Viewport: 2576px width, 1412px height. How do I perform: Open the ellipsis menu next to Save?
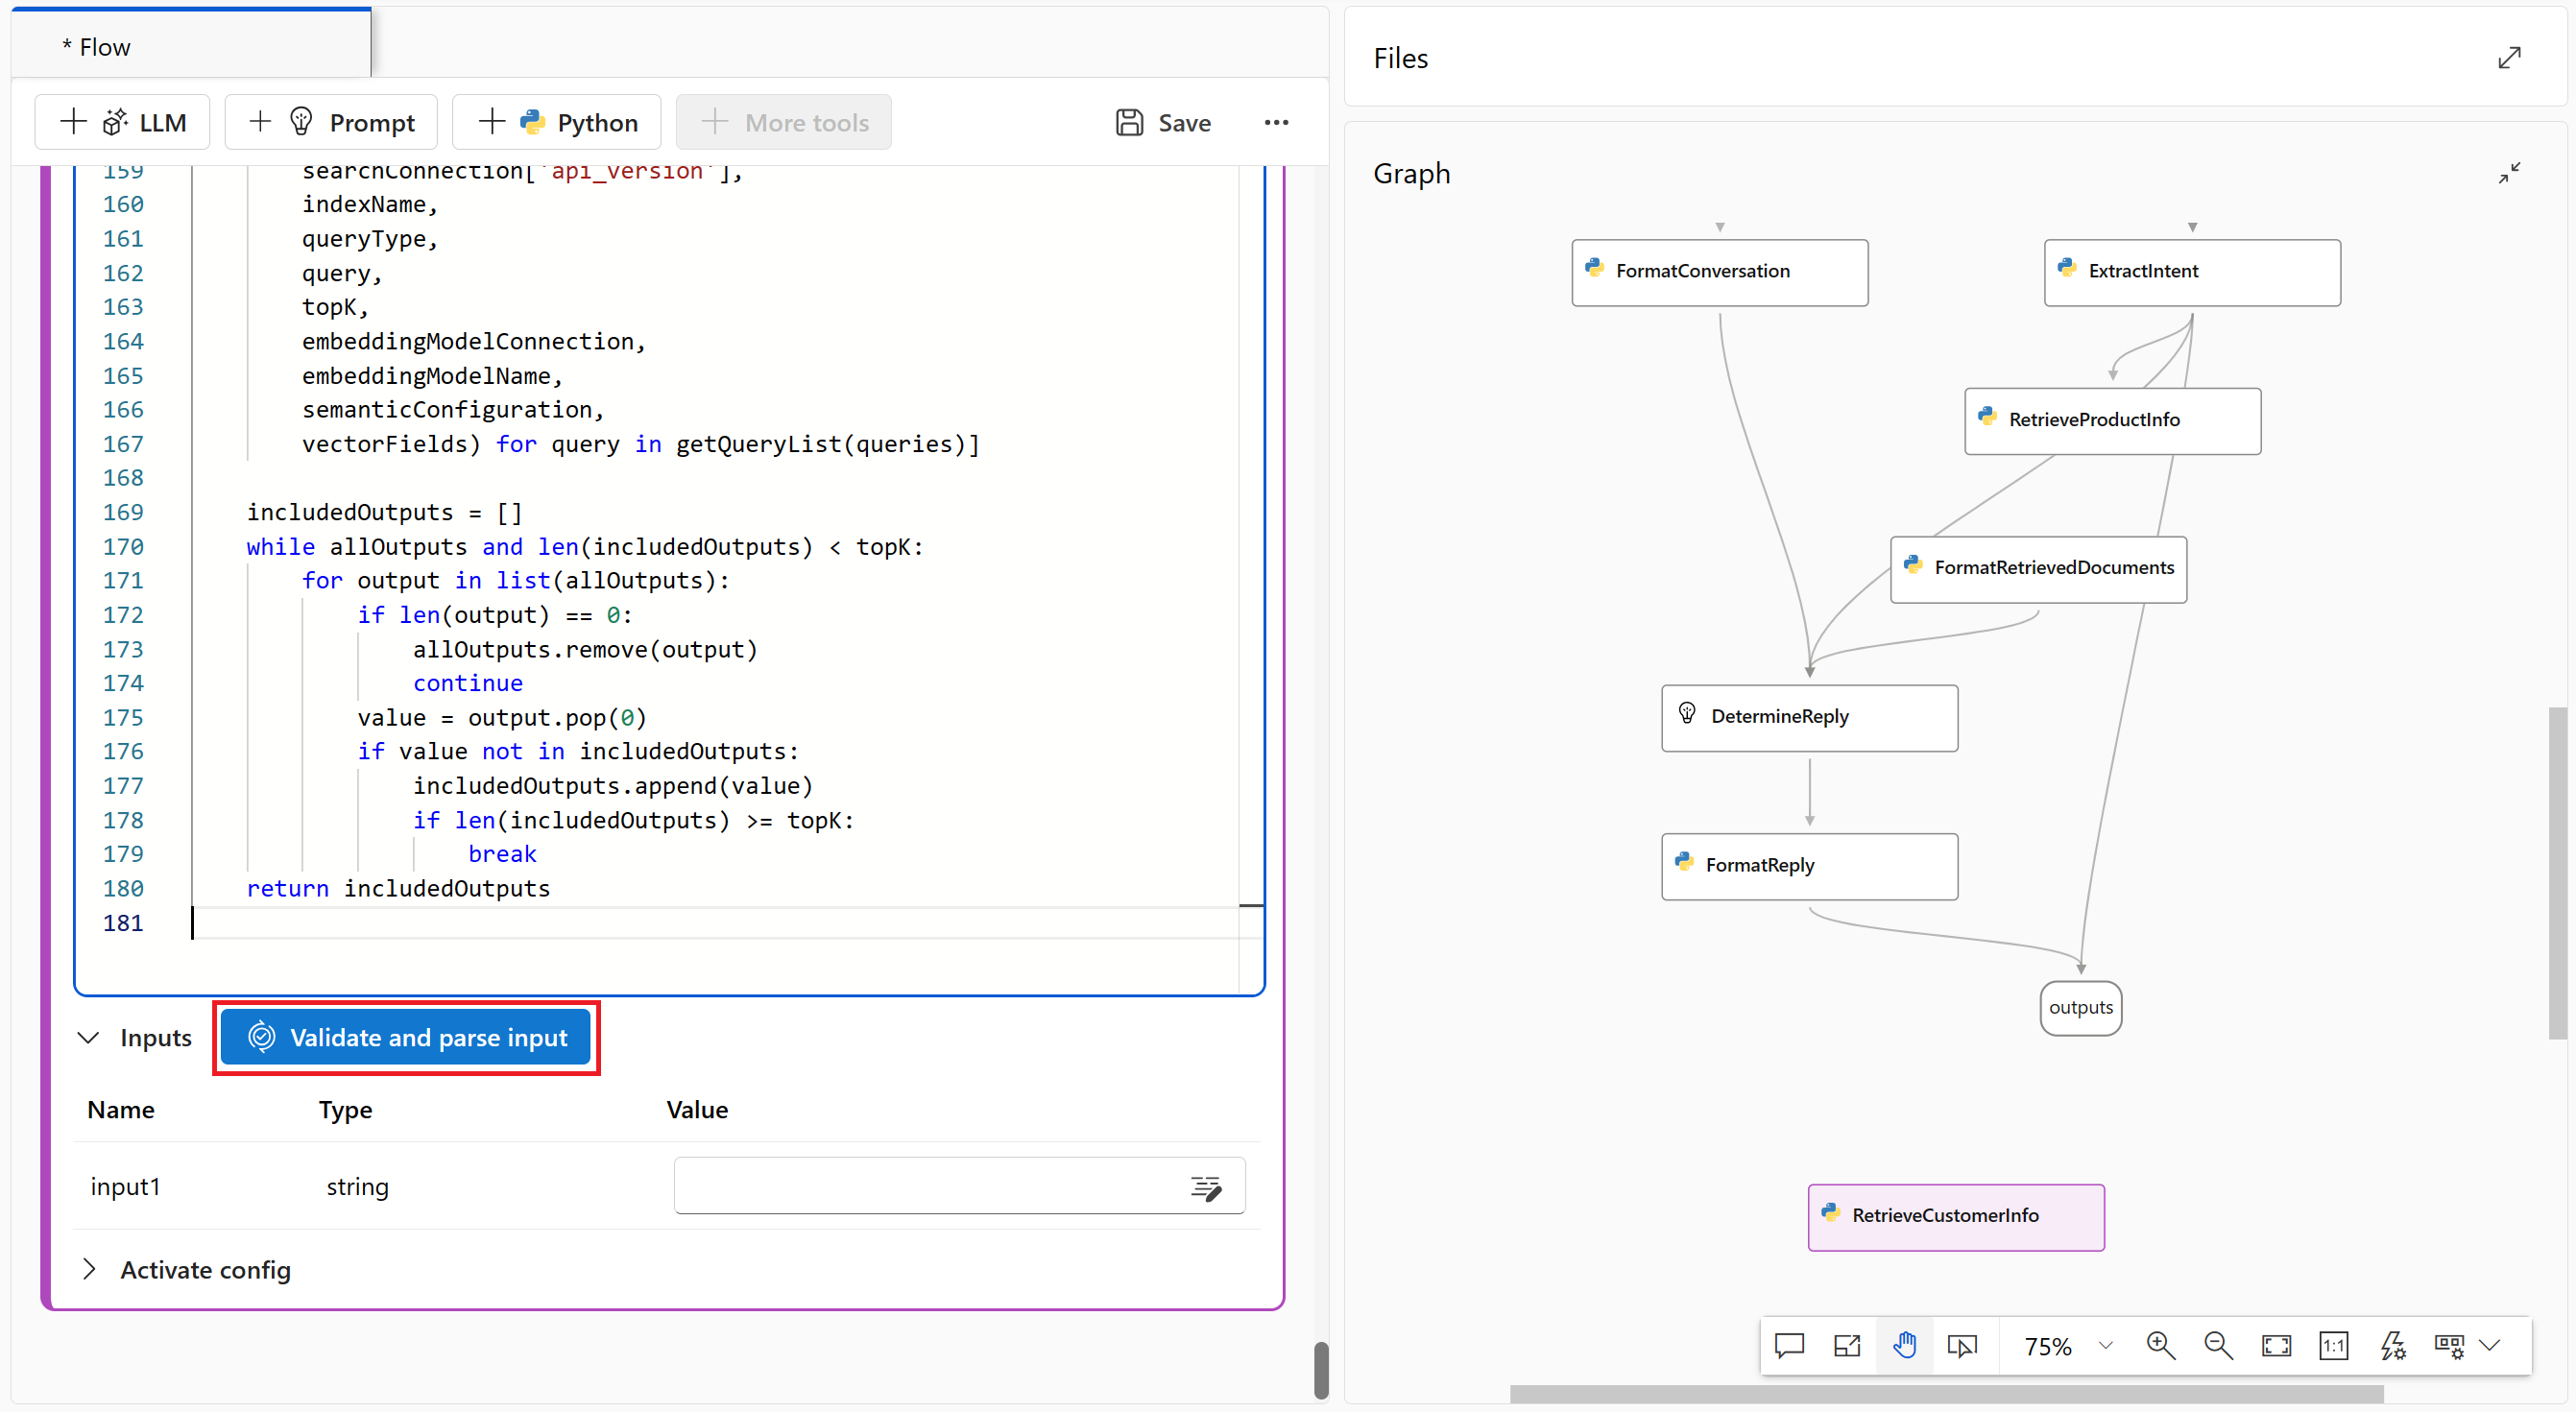click(1276, 122)
